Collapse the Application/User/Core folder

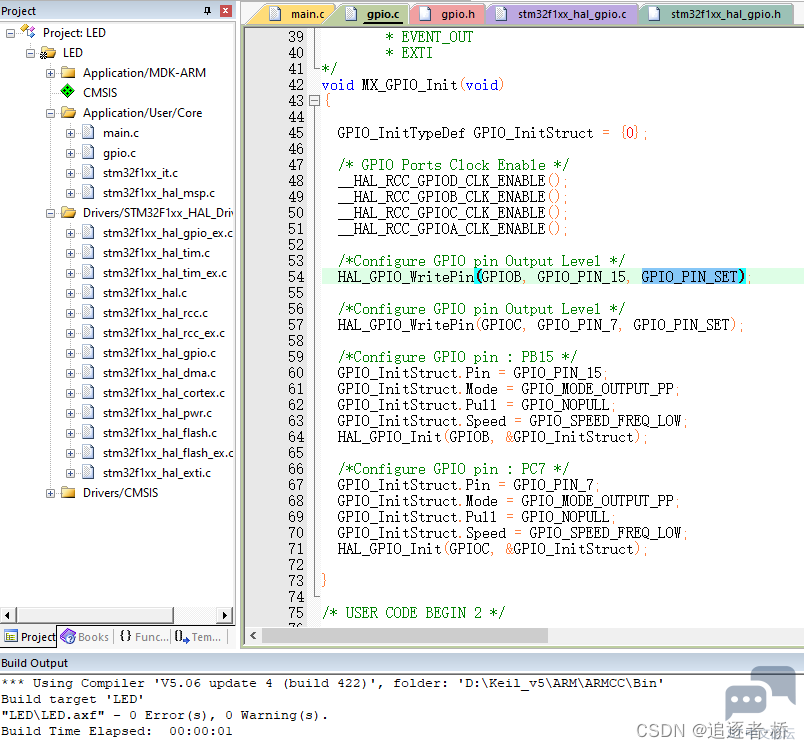[x=50, y=113]
